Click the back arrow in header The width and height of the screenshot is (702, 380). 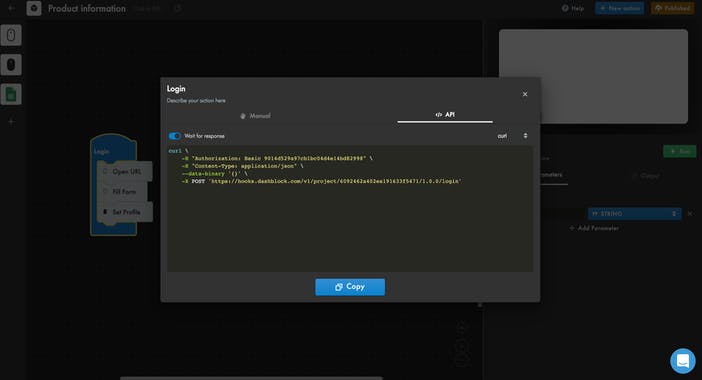point(11,8)
